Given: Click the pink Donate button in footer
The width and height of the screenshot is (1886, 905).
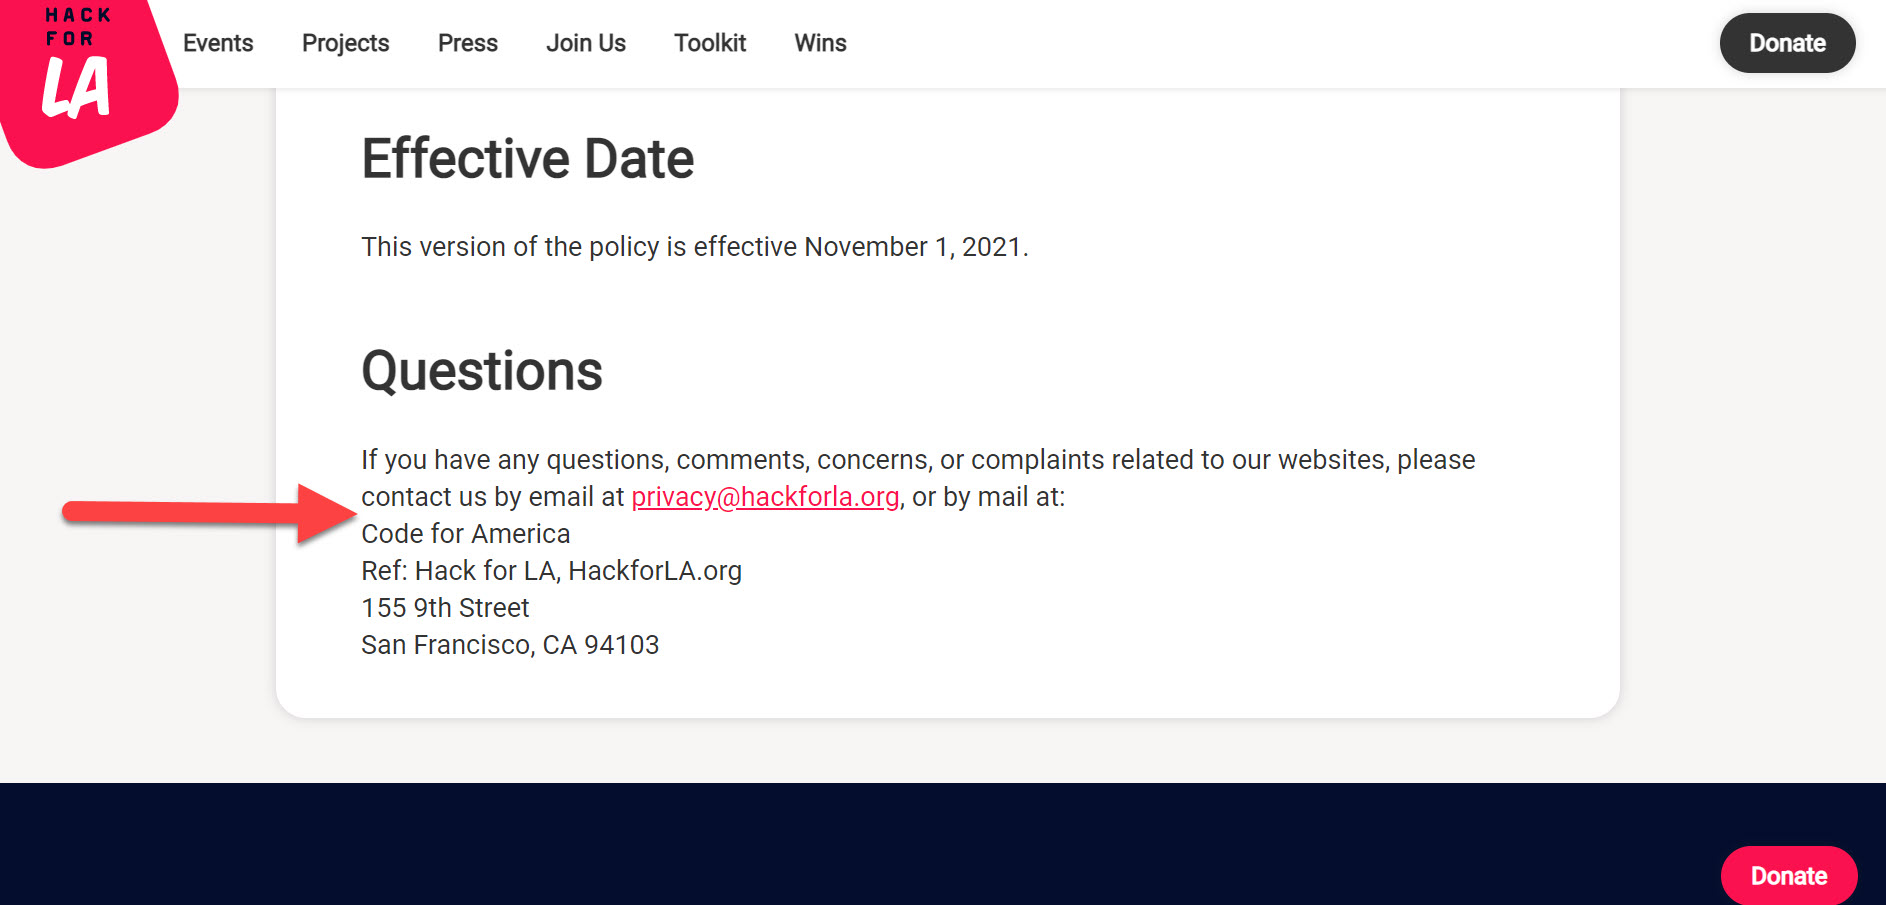Looking at the screenshot, I should pos(1789,876).
